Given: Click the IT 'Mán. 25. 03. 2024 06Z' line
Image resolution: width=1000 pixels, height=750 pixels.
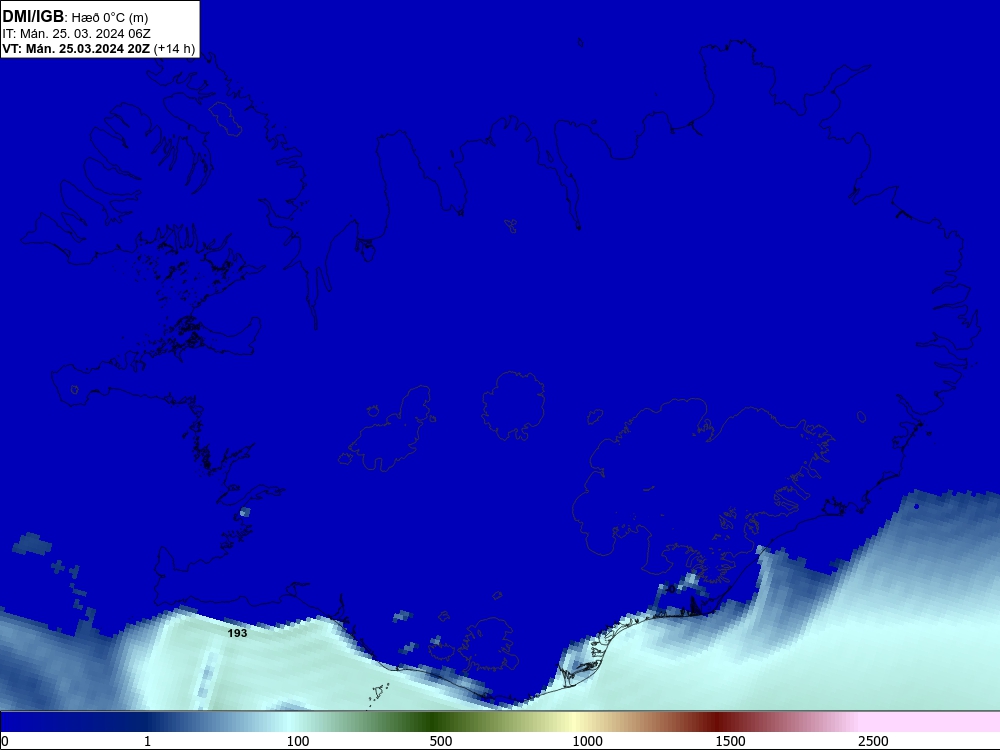Looking at the screenshot, I should [x=76, y=34].
